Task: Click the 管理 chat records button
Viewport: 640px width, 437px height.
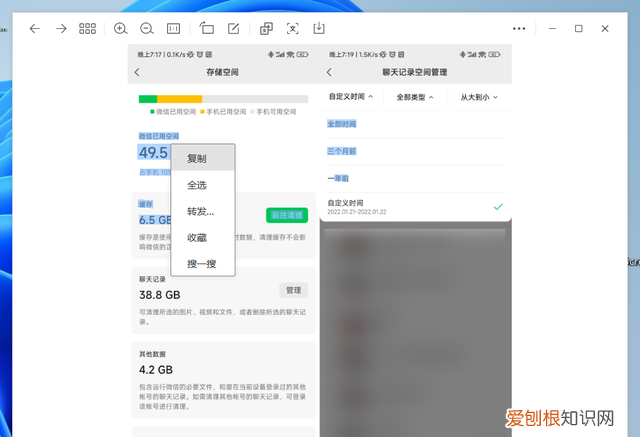Action: click(293, 290)
